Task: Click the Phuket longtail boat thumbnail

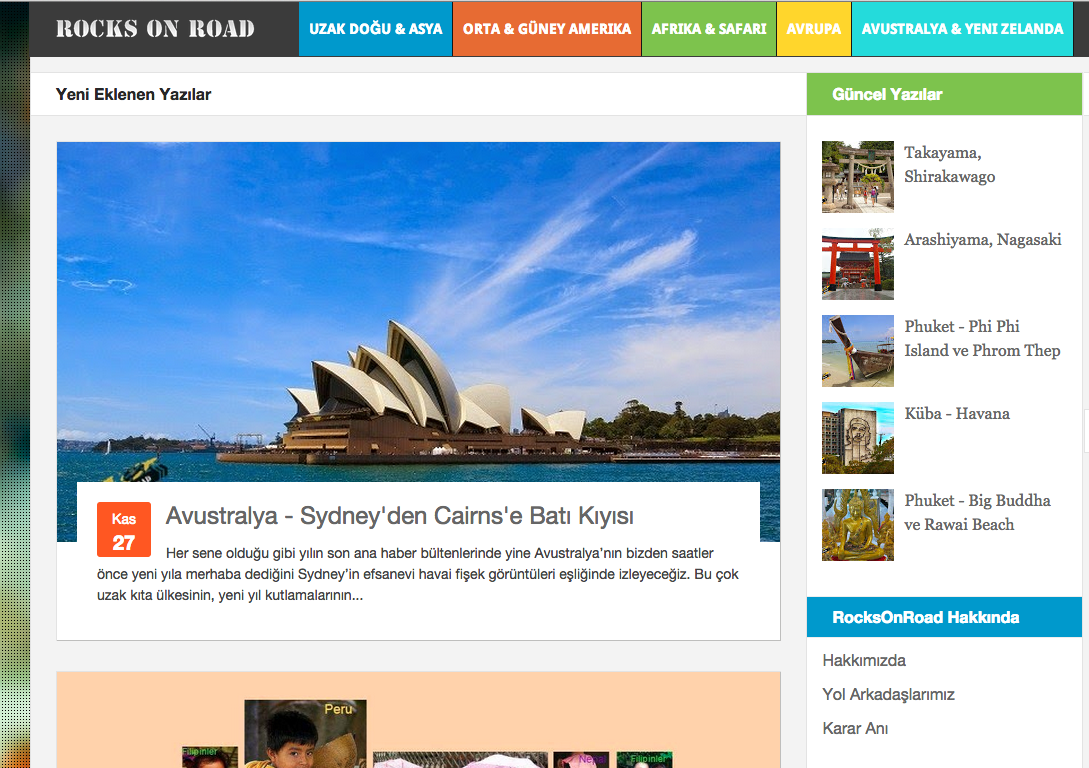Action: coord(857,351)
